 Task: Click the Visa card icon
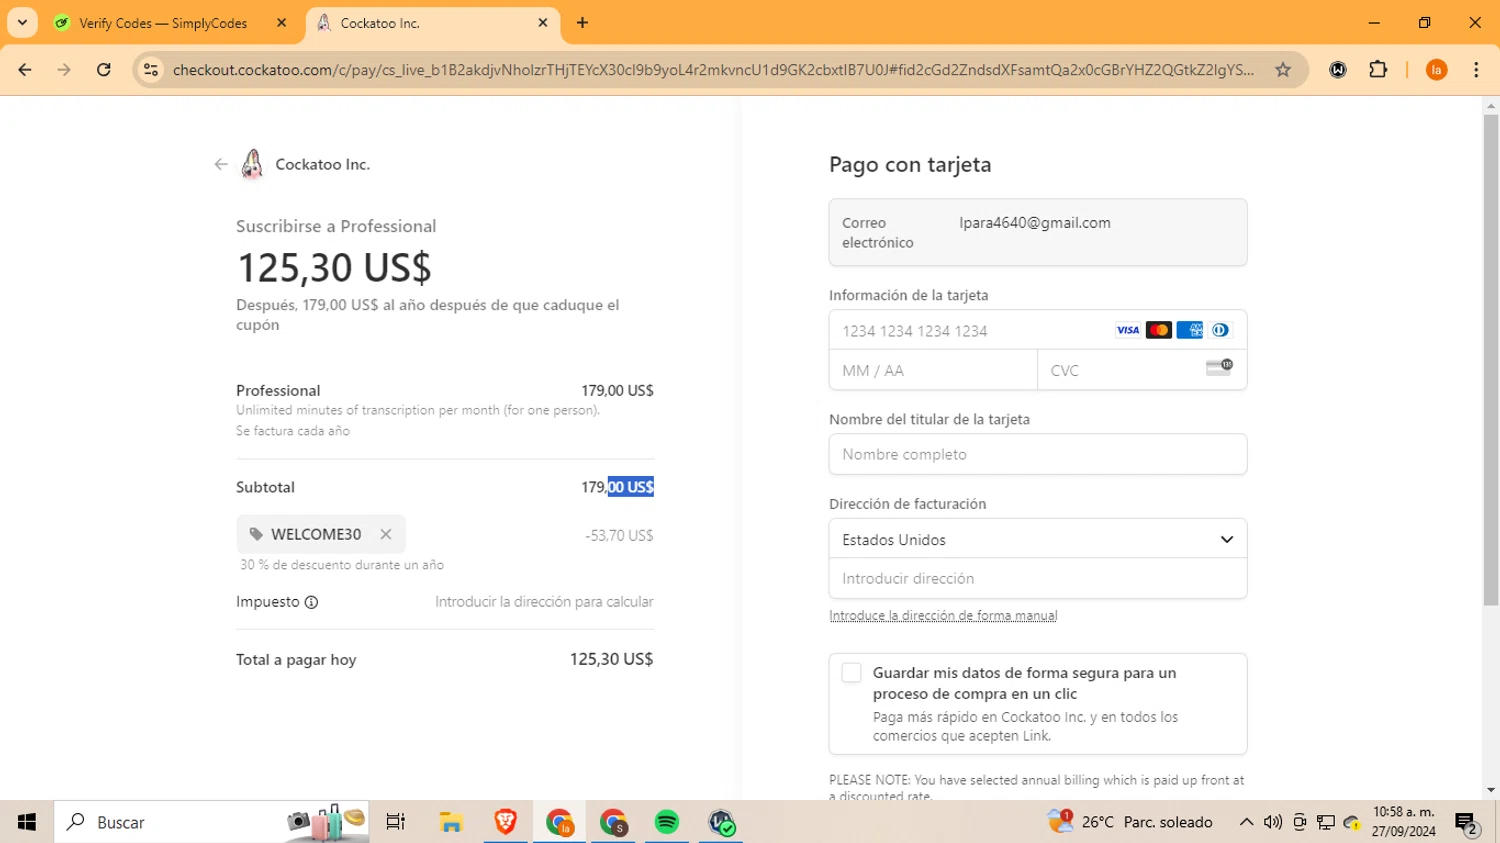(1128, 330)
